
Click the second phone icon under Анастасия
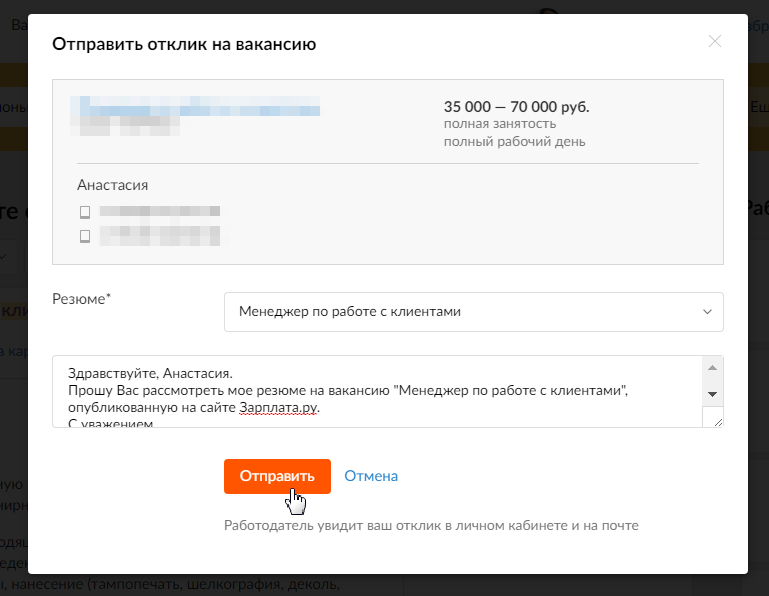[x=85, y=236]
